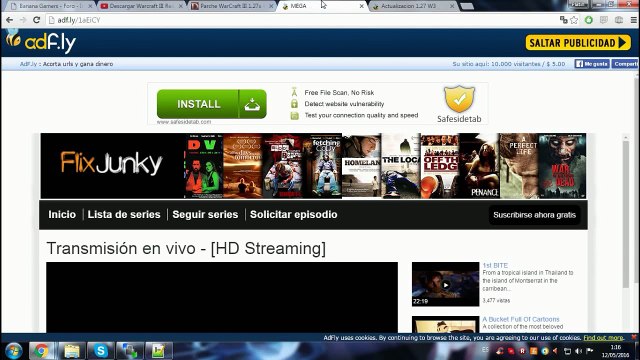Open the Windows Start menu
The height and width of the screenshot is (360, 640).
(x=13, y=351)
